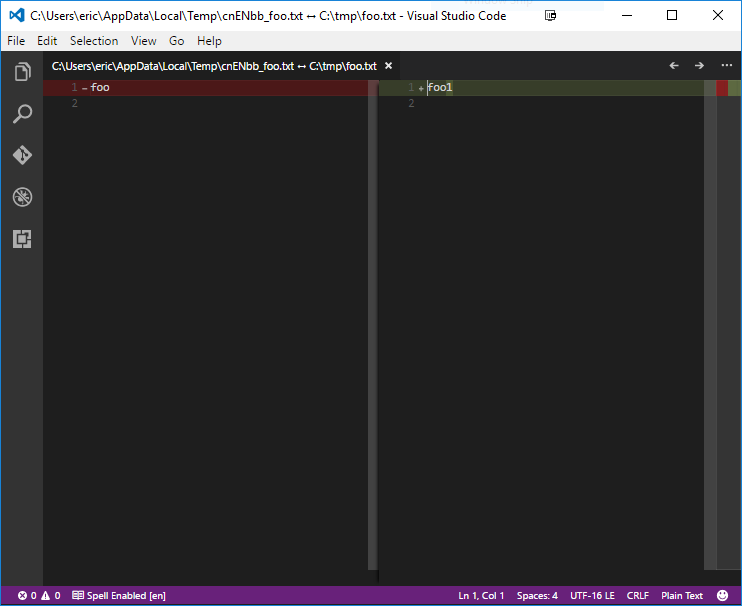This screenshot has width=742, height=606.
Task: Click the left pane vertical scrollbar
Action: [373, 325]
